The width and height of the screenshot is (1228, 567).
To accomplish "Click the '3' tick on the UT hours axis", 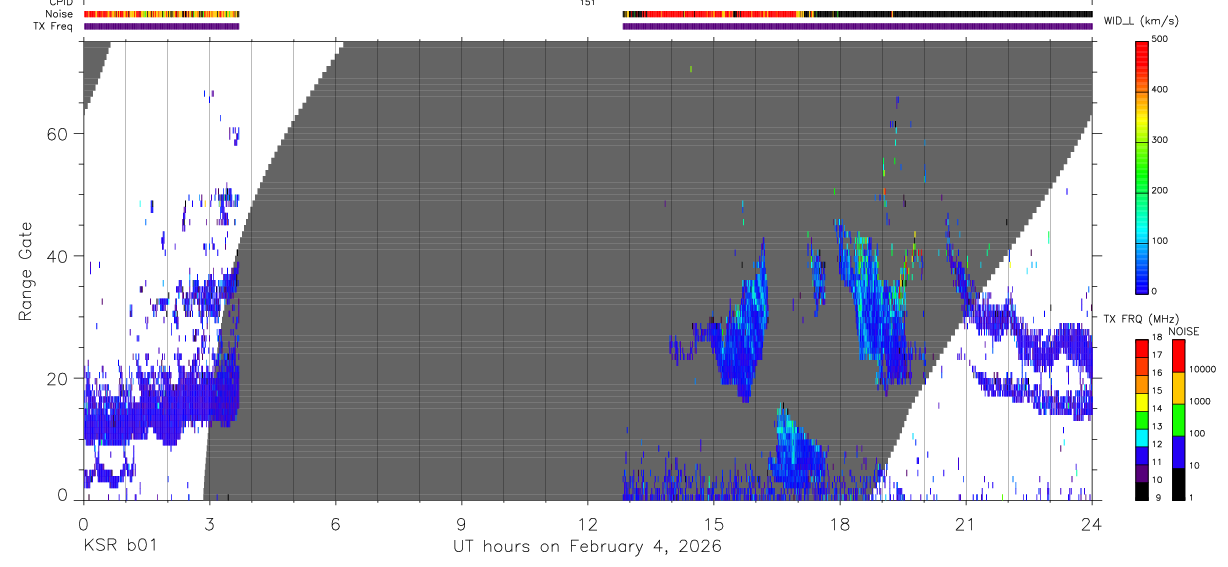I will coord(209,522).
